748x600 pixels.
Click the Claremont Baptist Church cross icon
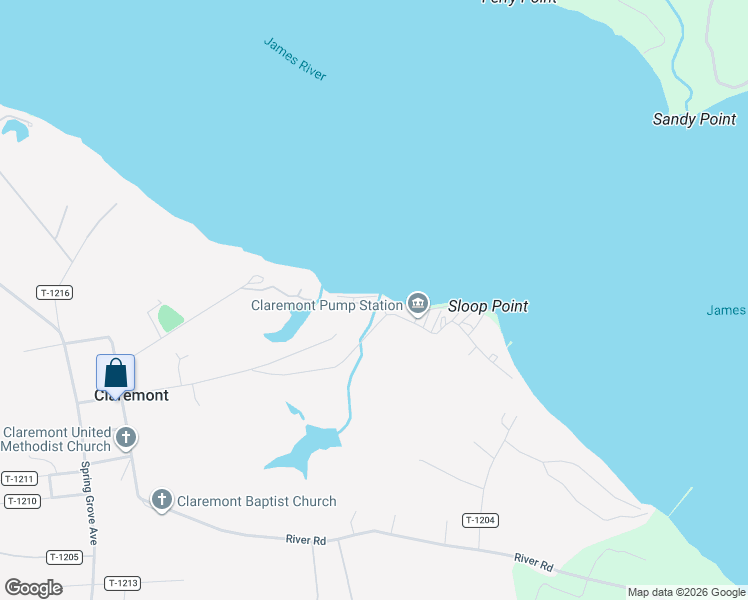(162, 500)
